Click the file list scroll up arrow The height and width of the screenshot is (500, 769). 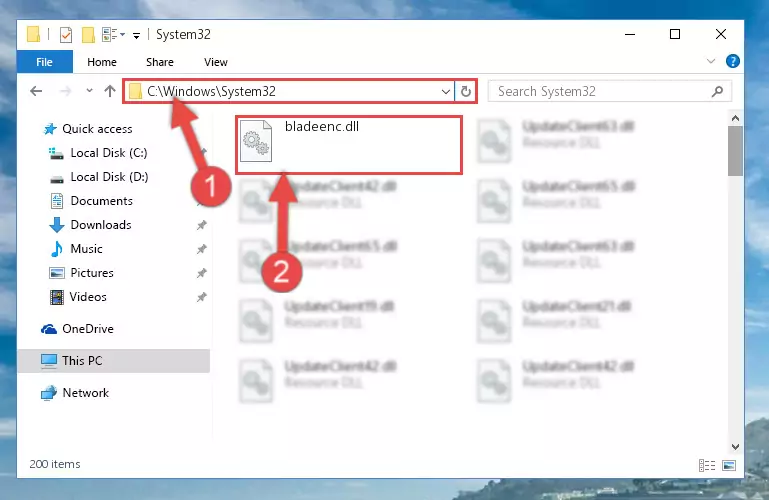[x=735, y=118]
